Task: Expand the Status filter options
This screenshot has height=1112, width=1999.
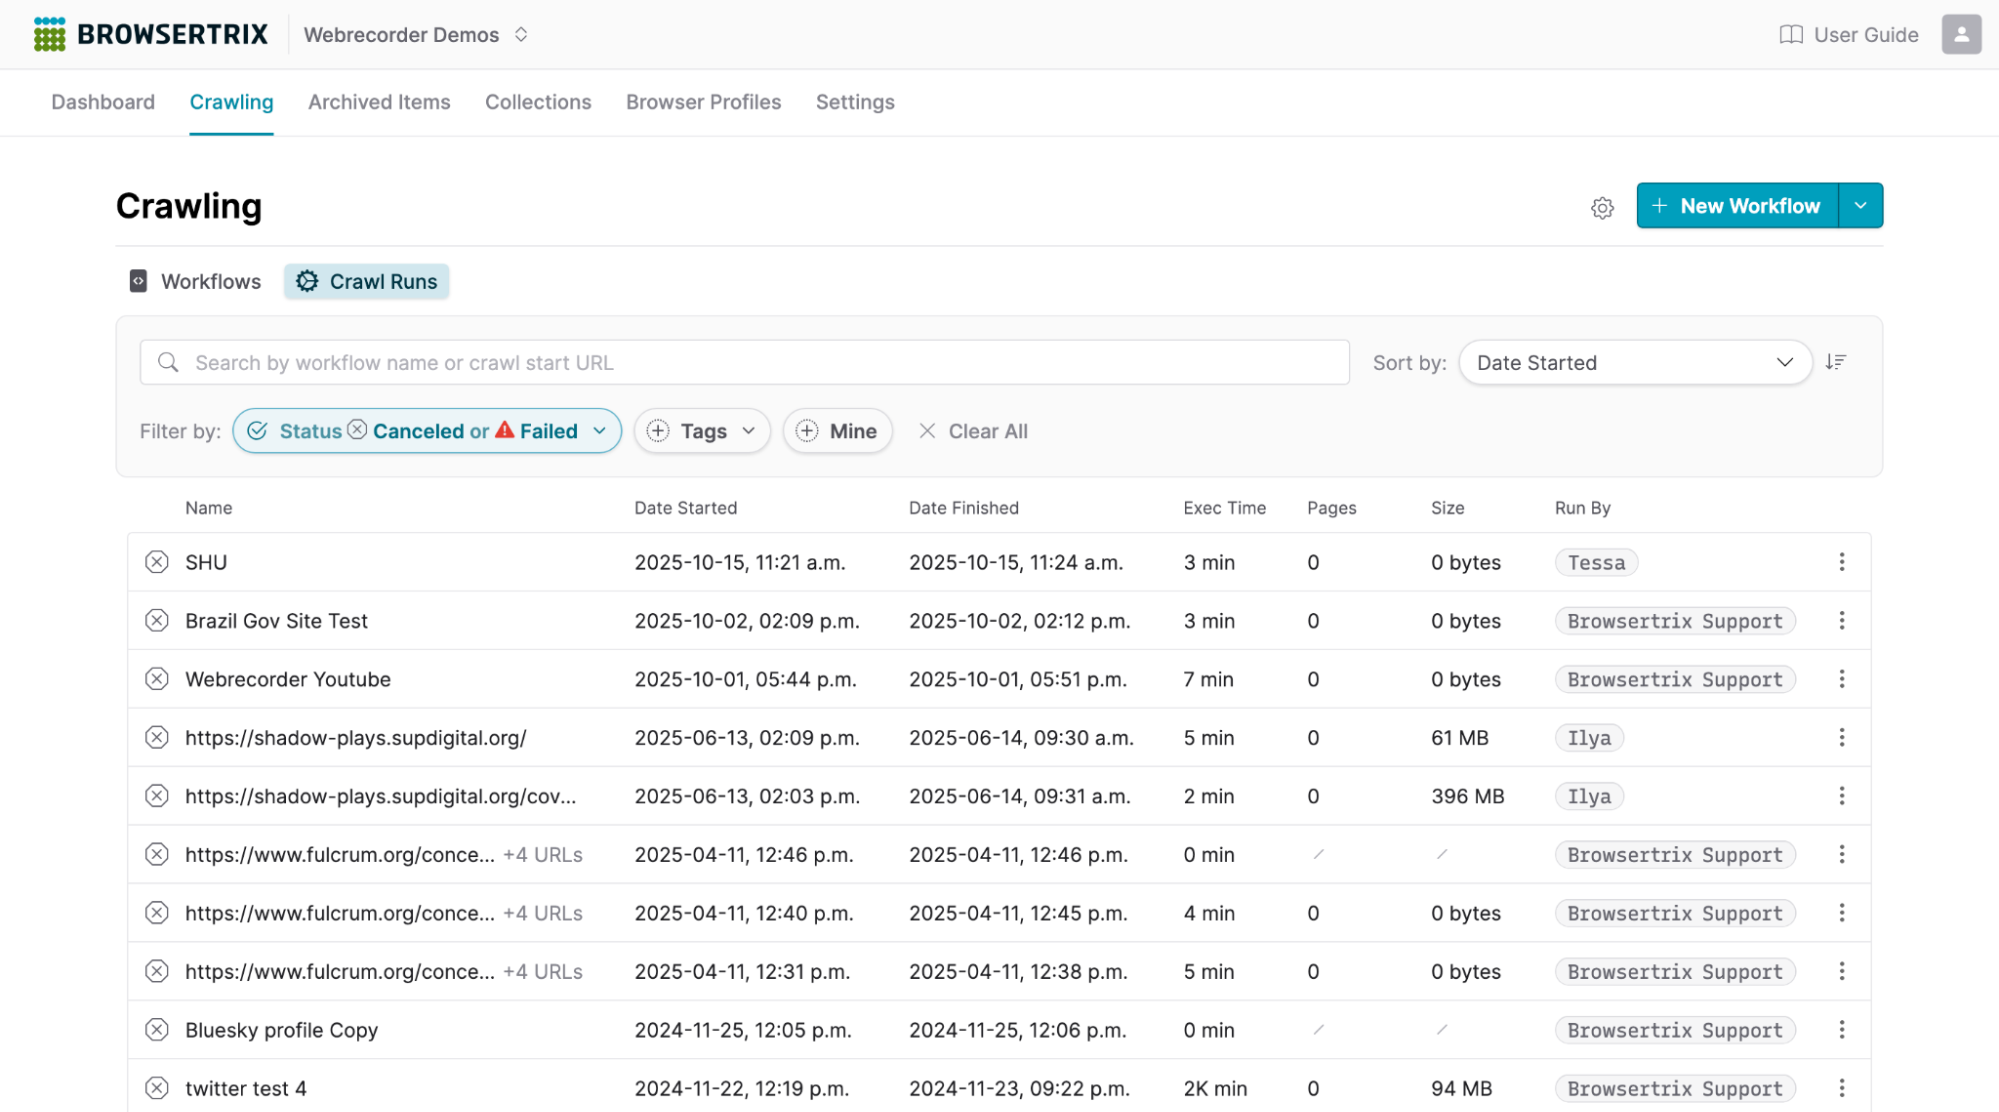Action: pyautogui.click(x=600, y=430)
